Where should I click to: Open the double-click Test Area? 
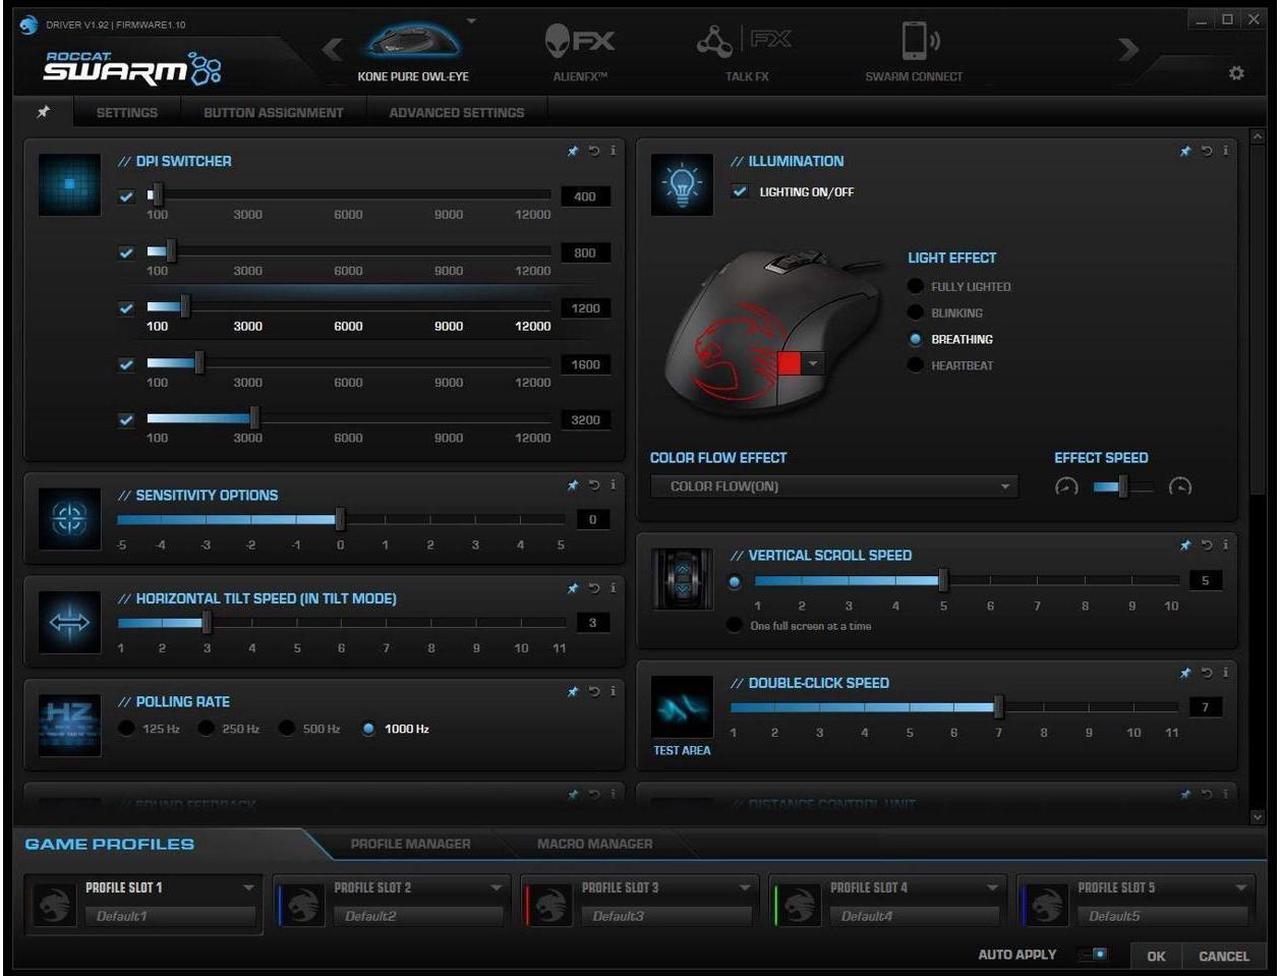(682, 716)
